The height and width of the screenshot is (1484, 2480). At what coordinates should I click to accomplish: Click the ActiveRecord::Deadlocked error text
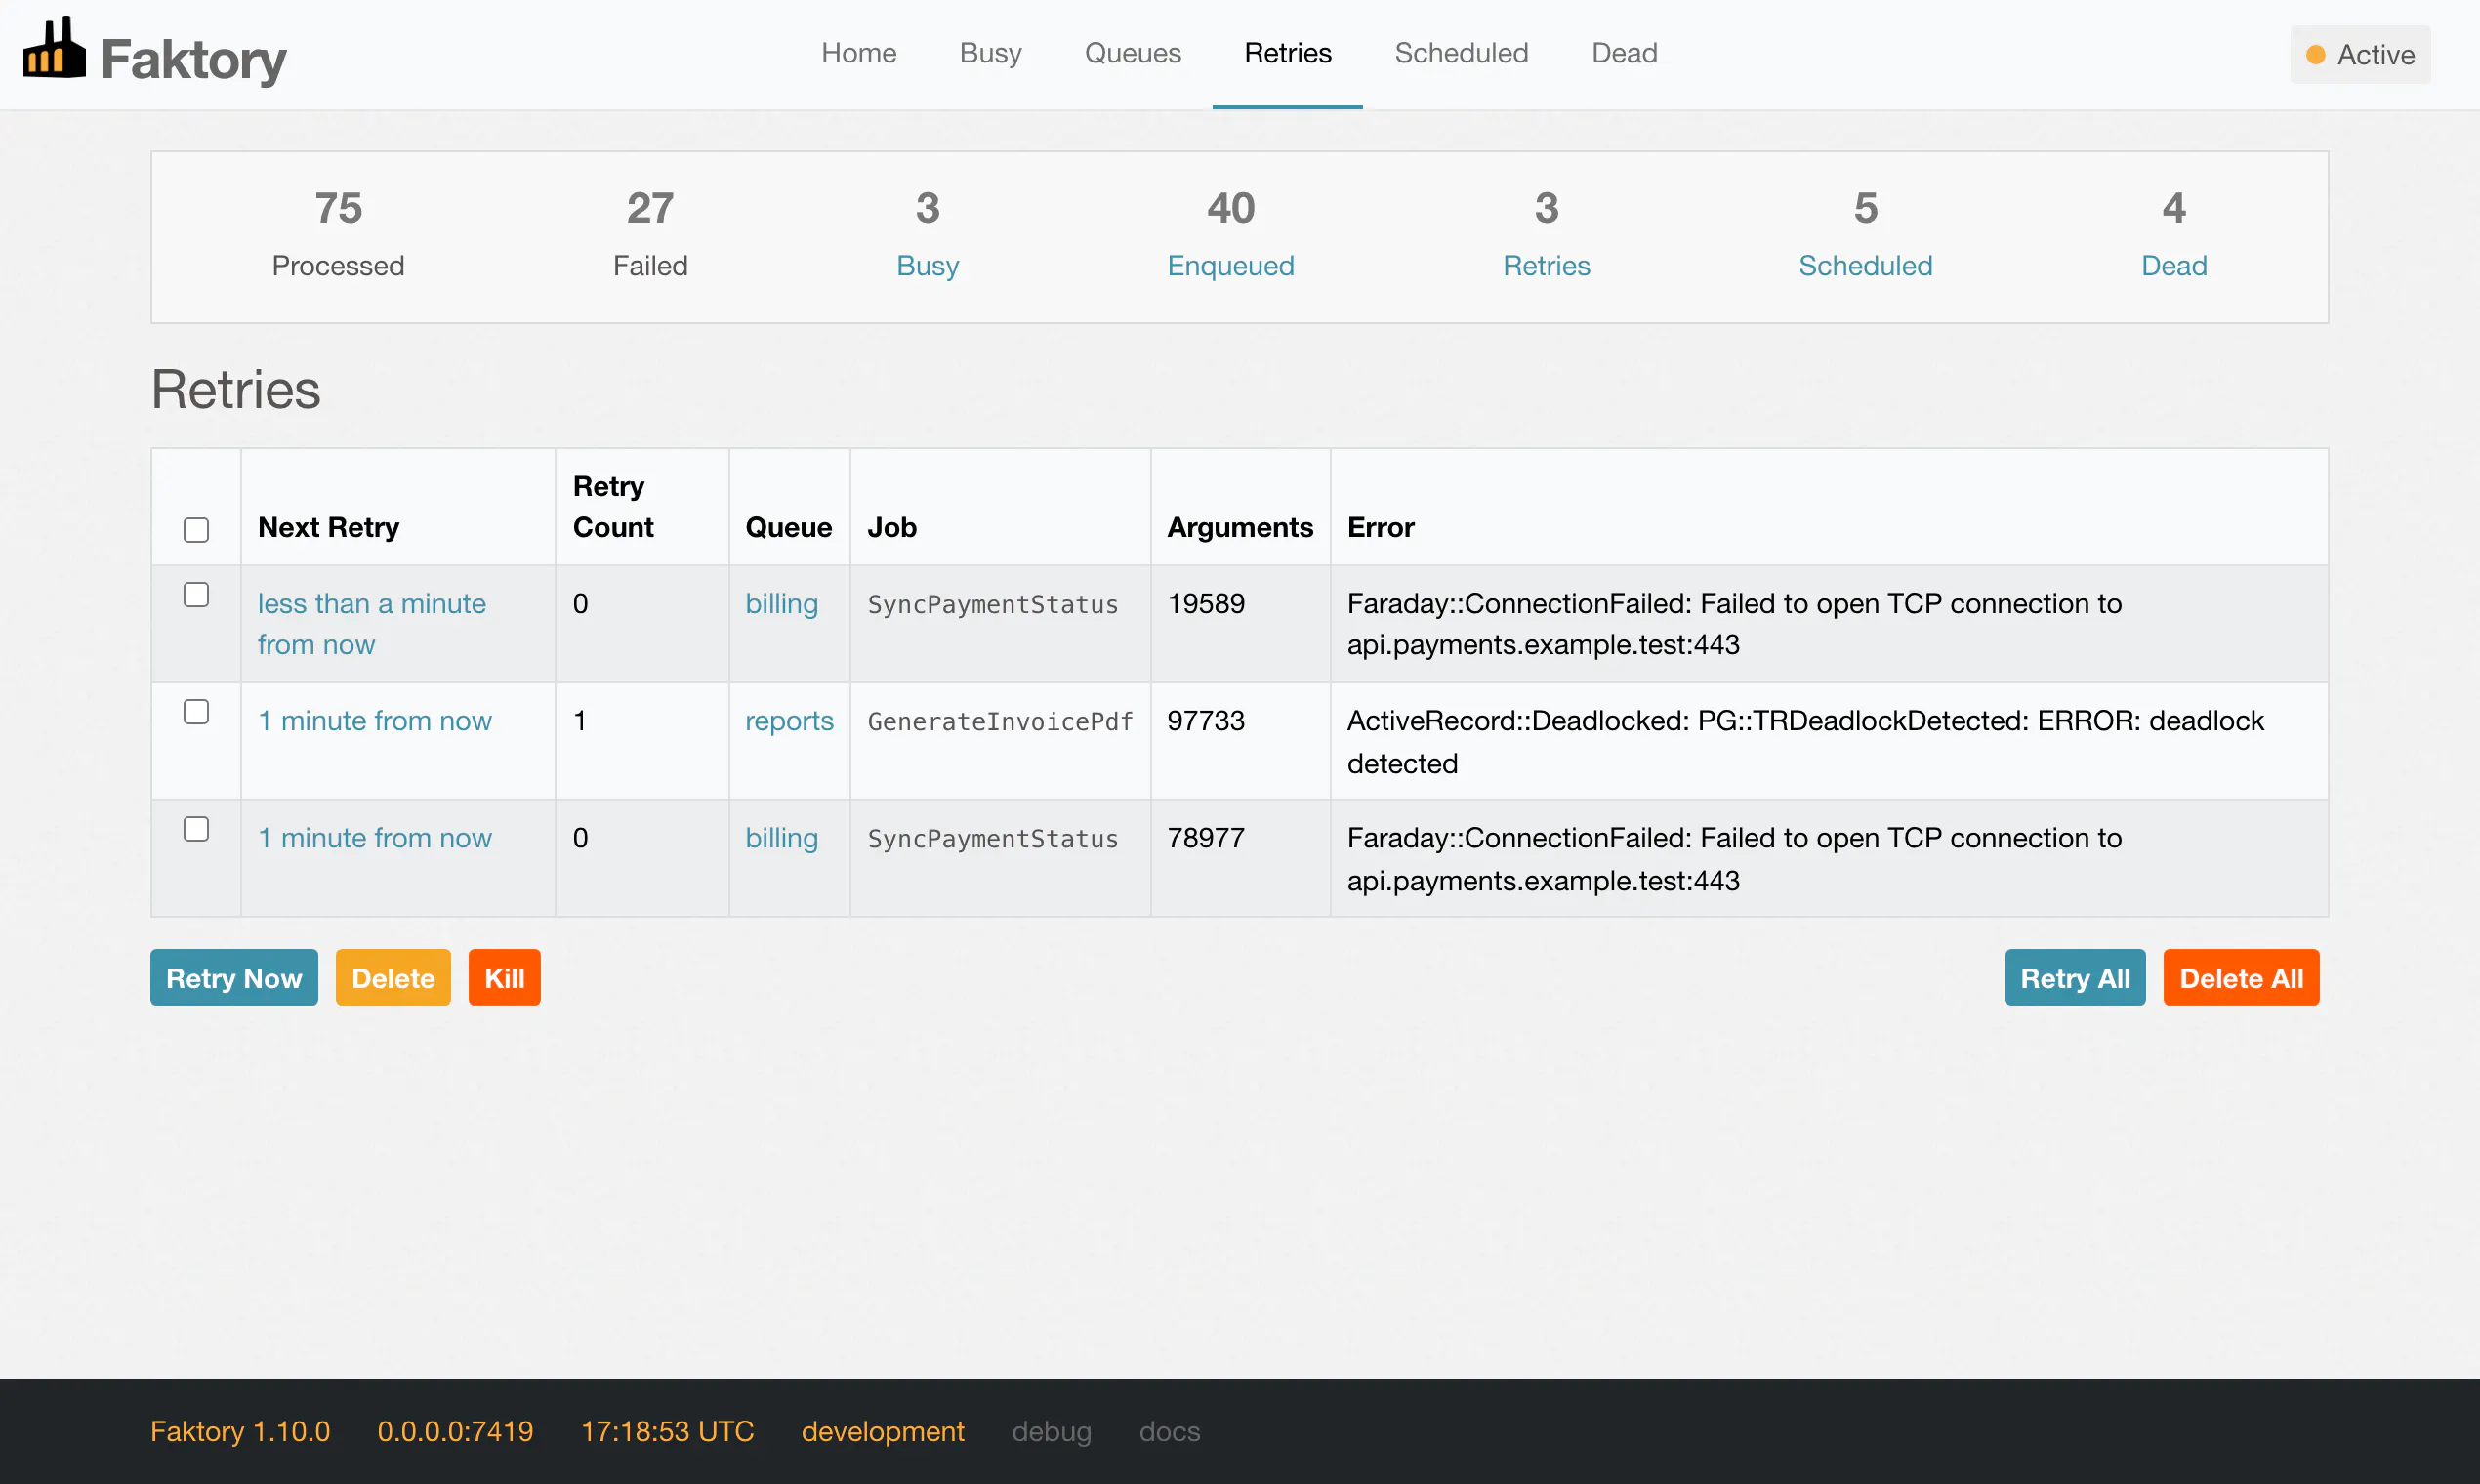(x=1805, y=742)
